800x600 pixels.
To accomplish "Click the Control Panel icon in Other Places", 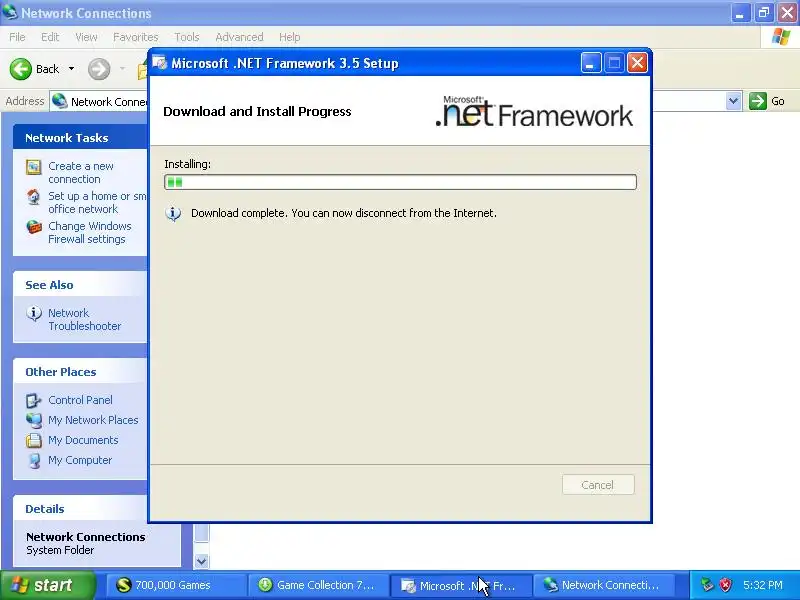I will click(34, 401).
